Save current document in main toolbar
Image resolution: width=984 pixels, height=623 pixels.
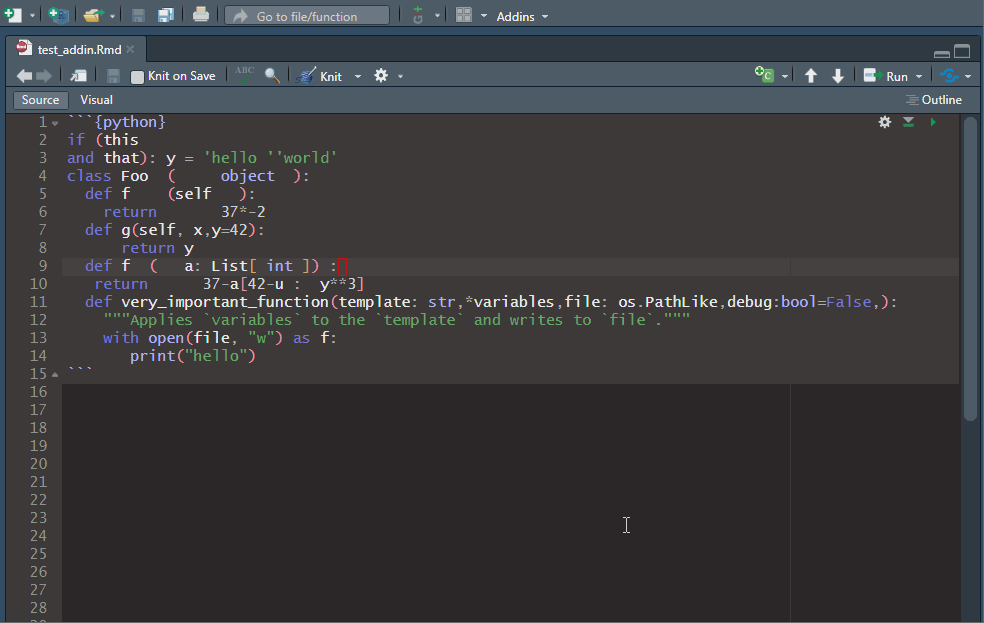click(138, 15)
